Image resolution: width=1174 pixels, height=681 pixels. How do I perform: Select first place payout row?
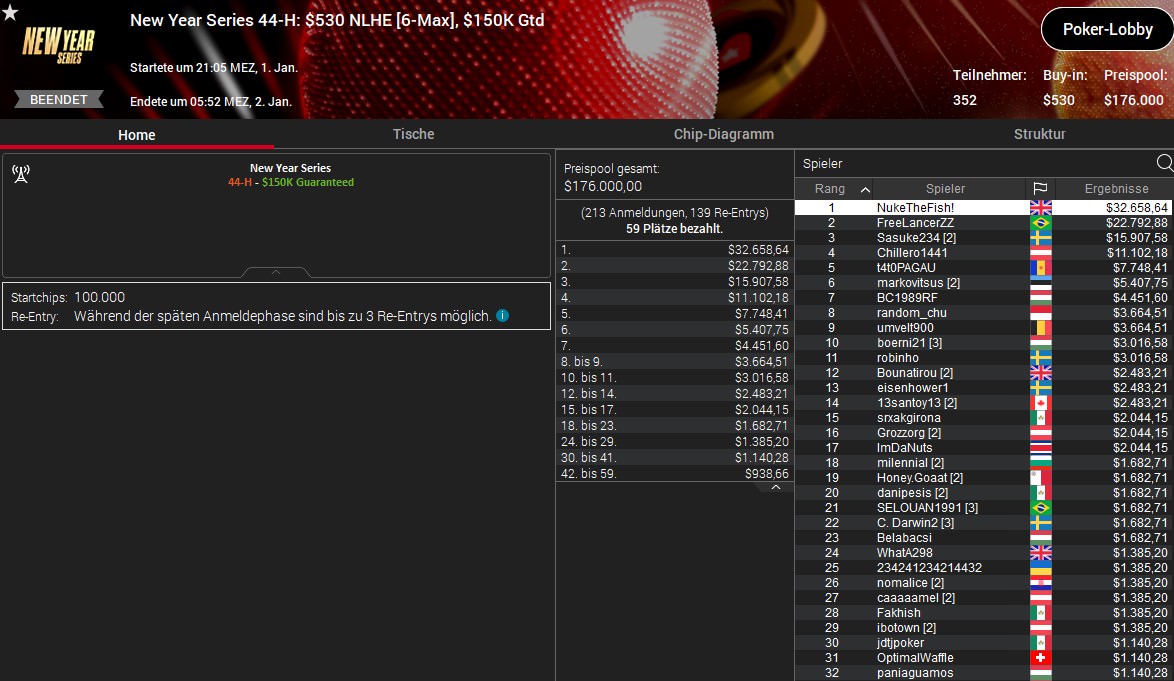[x=674, y=250]
